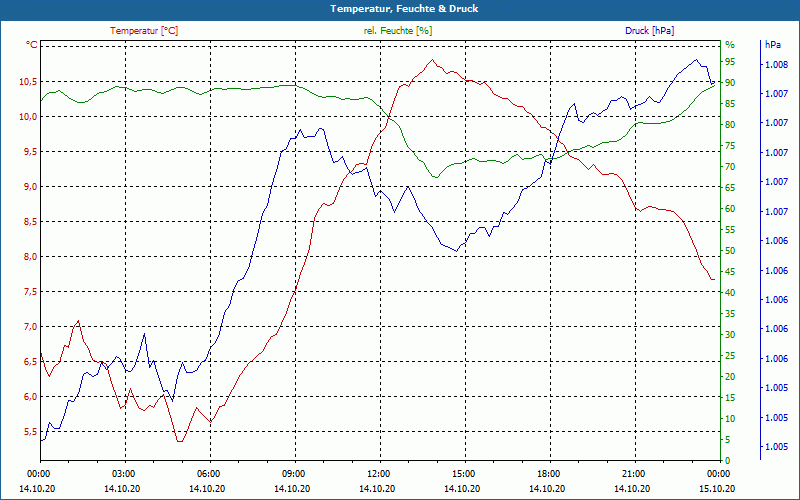Viewport: 800px width, 500px height.
Task: Click the '20' humidity axis value
Action: point(730,377)
